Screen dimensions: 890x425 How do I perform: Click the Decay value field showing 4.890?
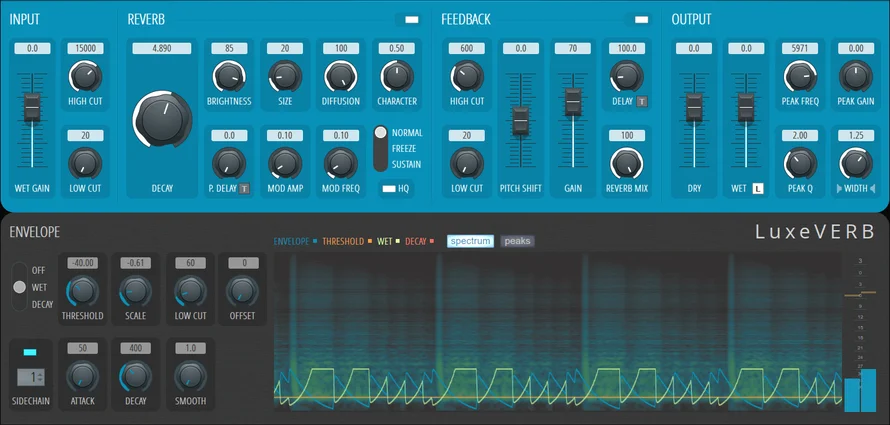coord(163,48)
